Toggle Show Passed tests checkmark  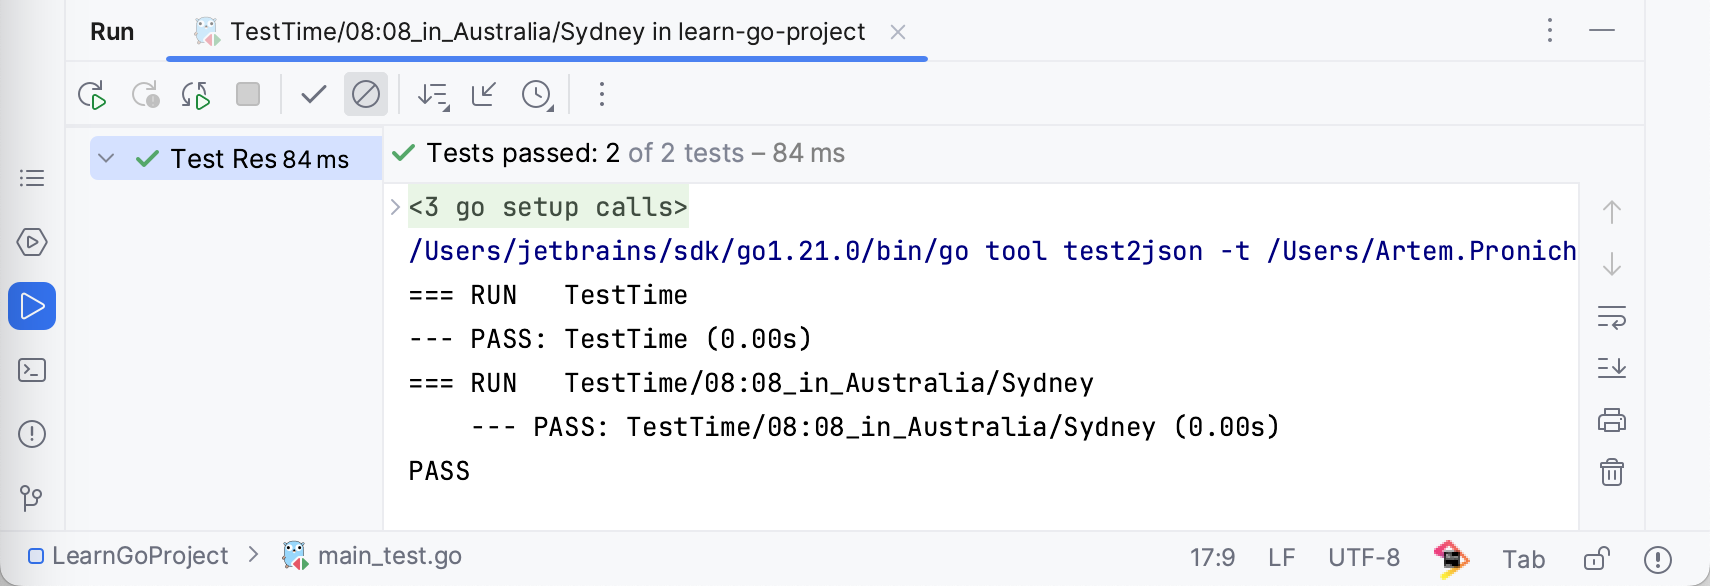click(x=314, y=95)
